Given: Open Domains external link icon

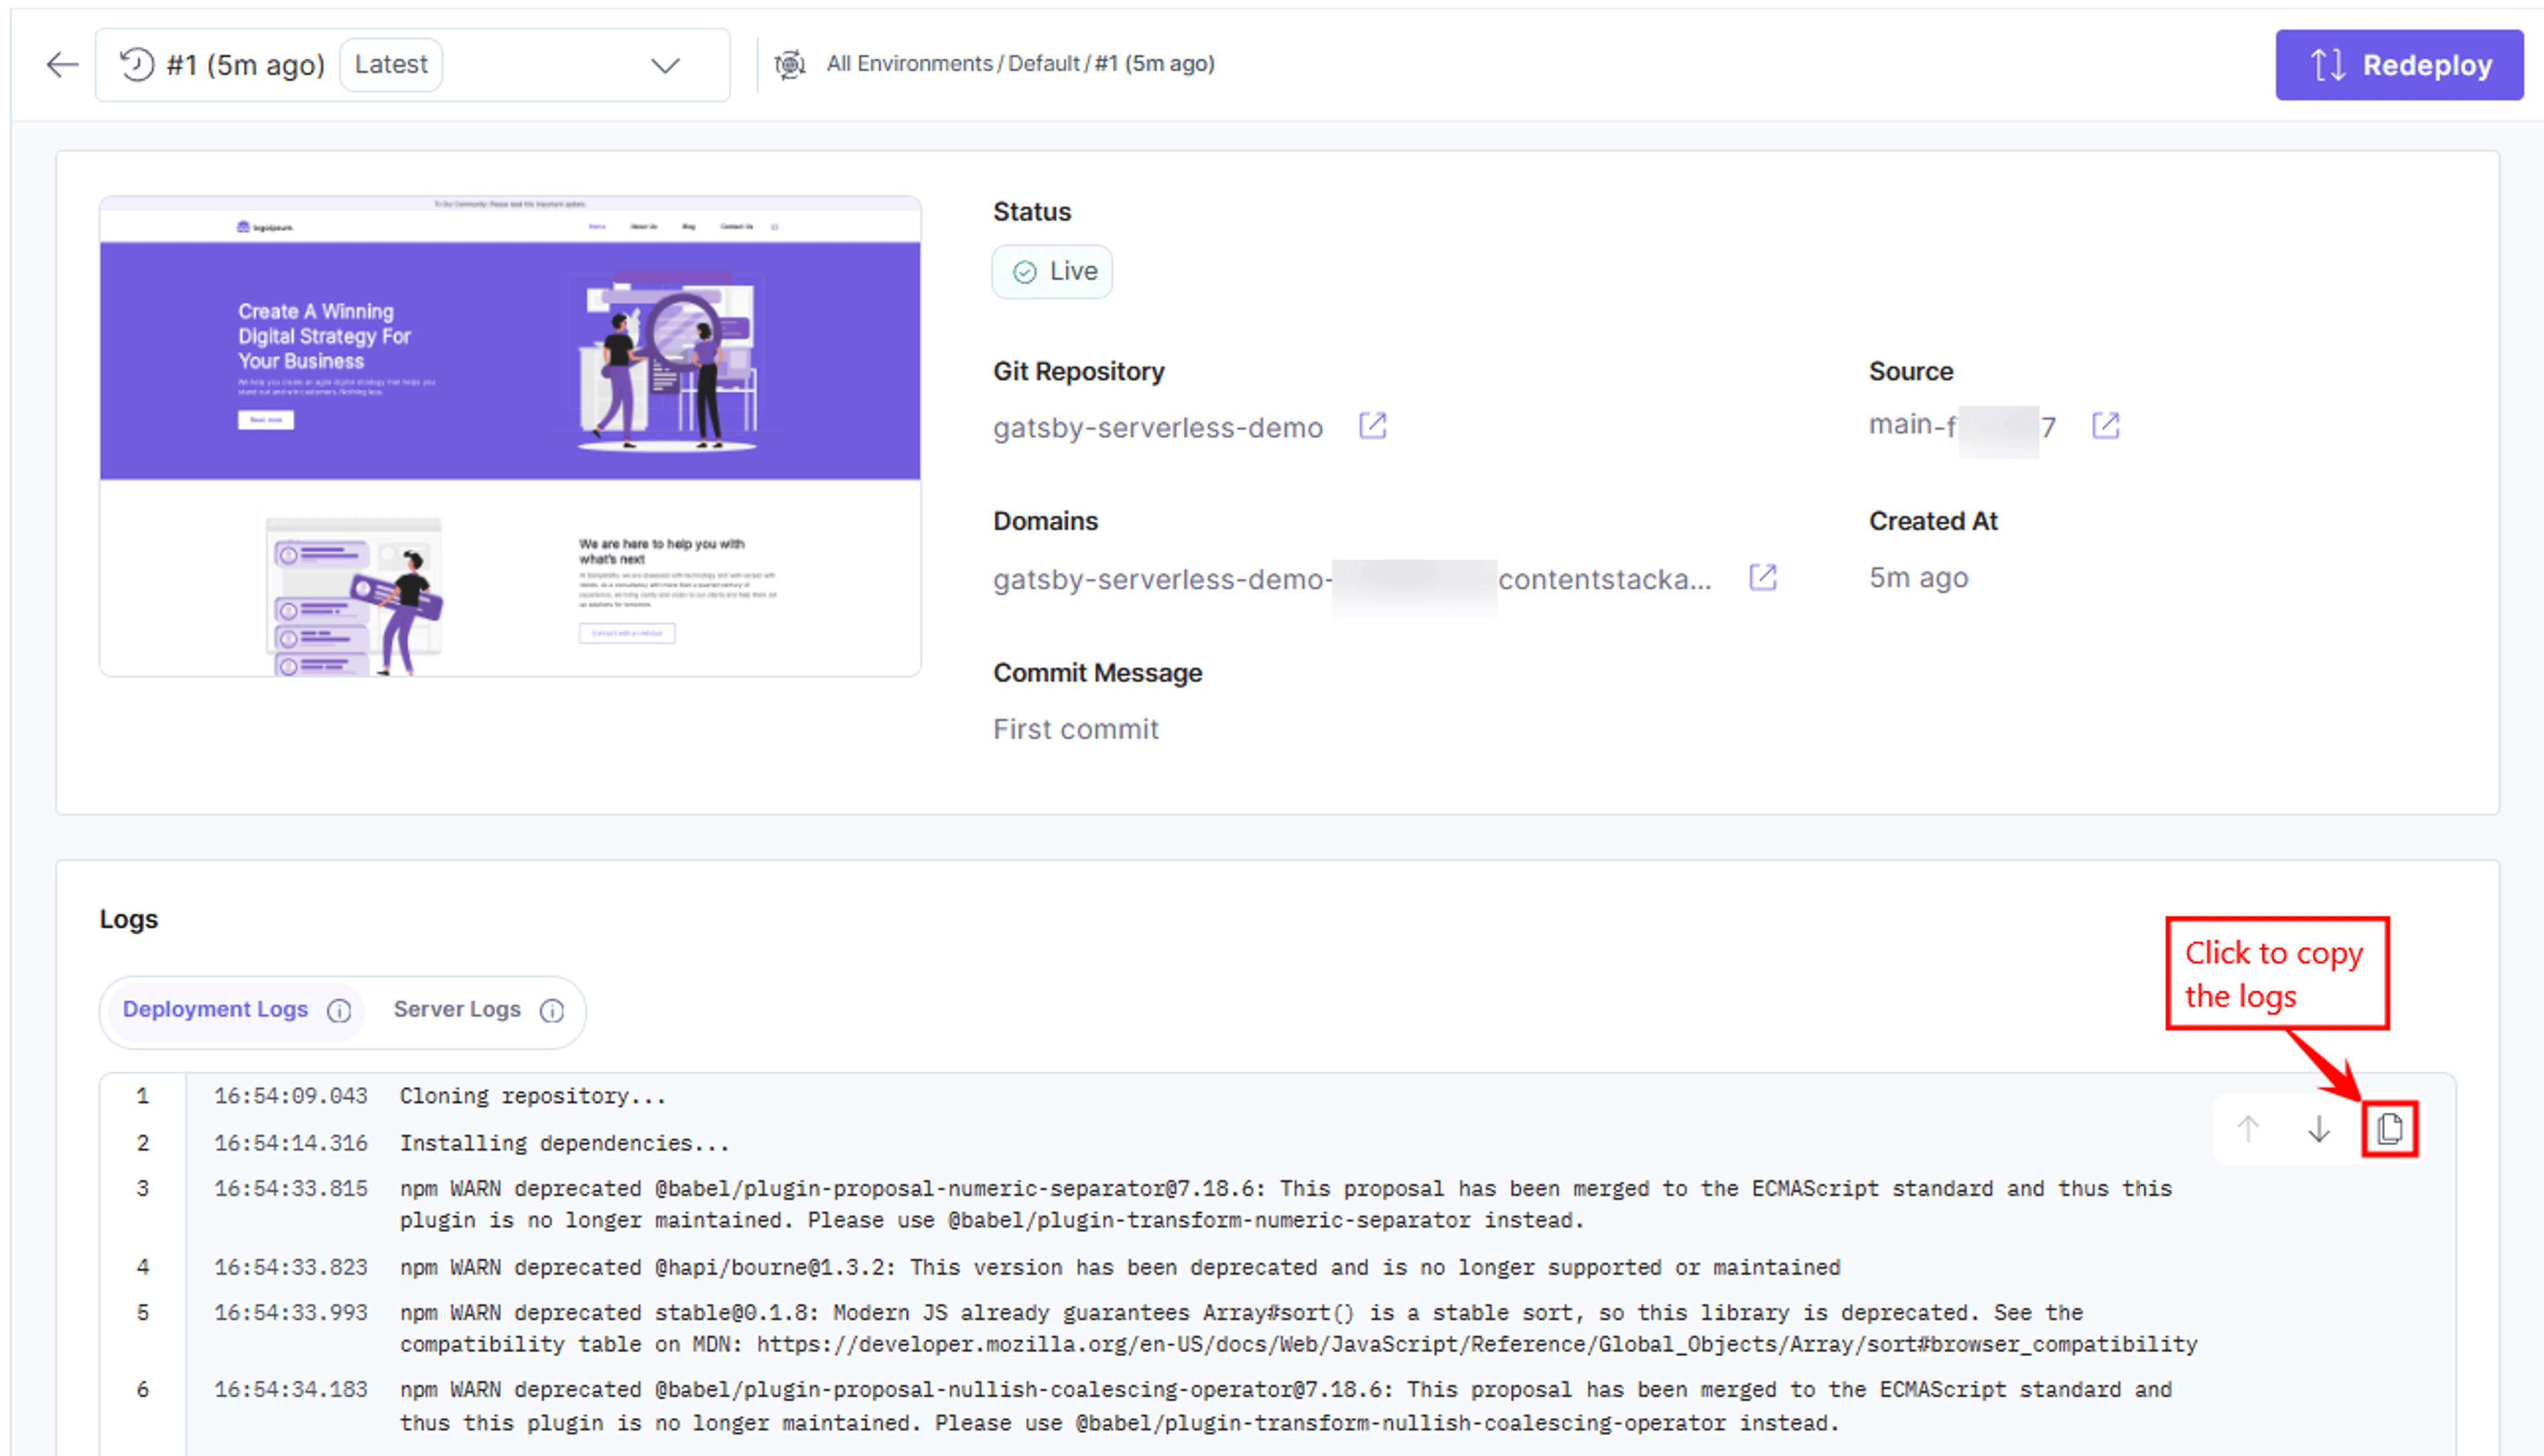Looking at the screenshot, I should coord(1763,577).
